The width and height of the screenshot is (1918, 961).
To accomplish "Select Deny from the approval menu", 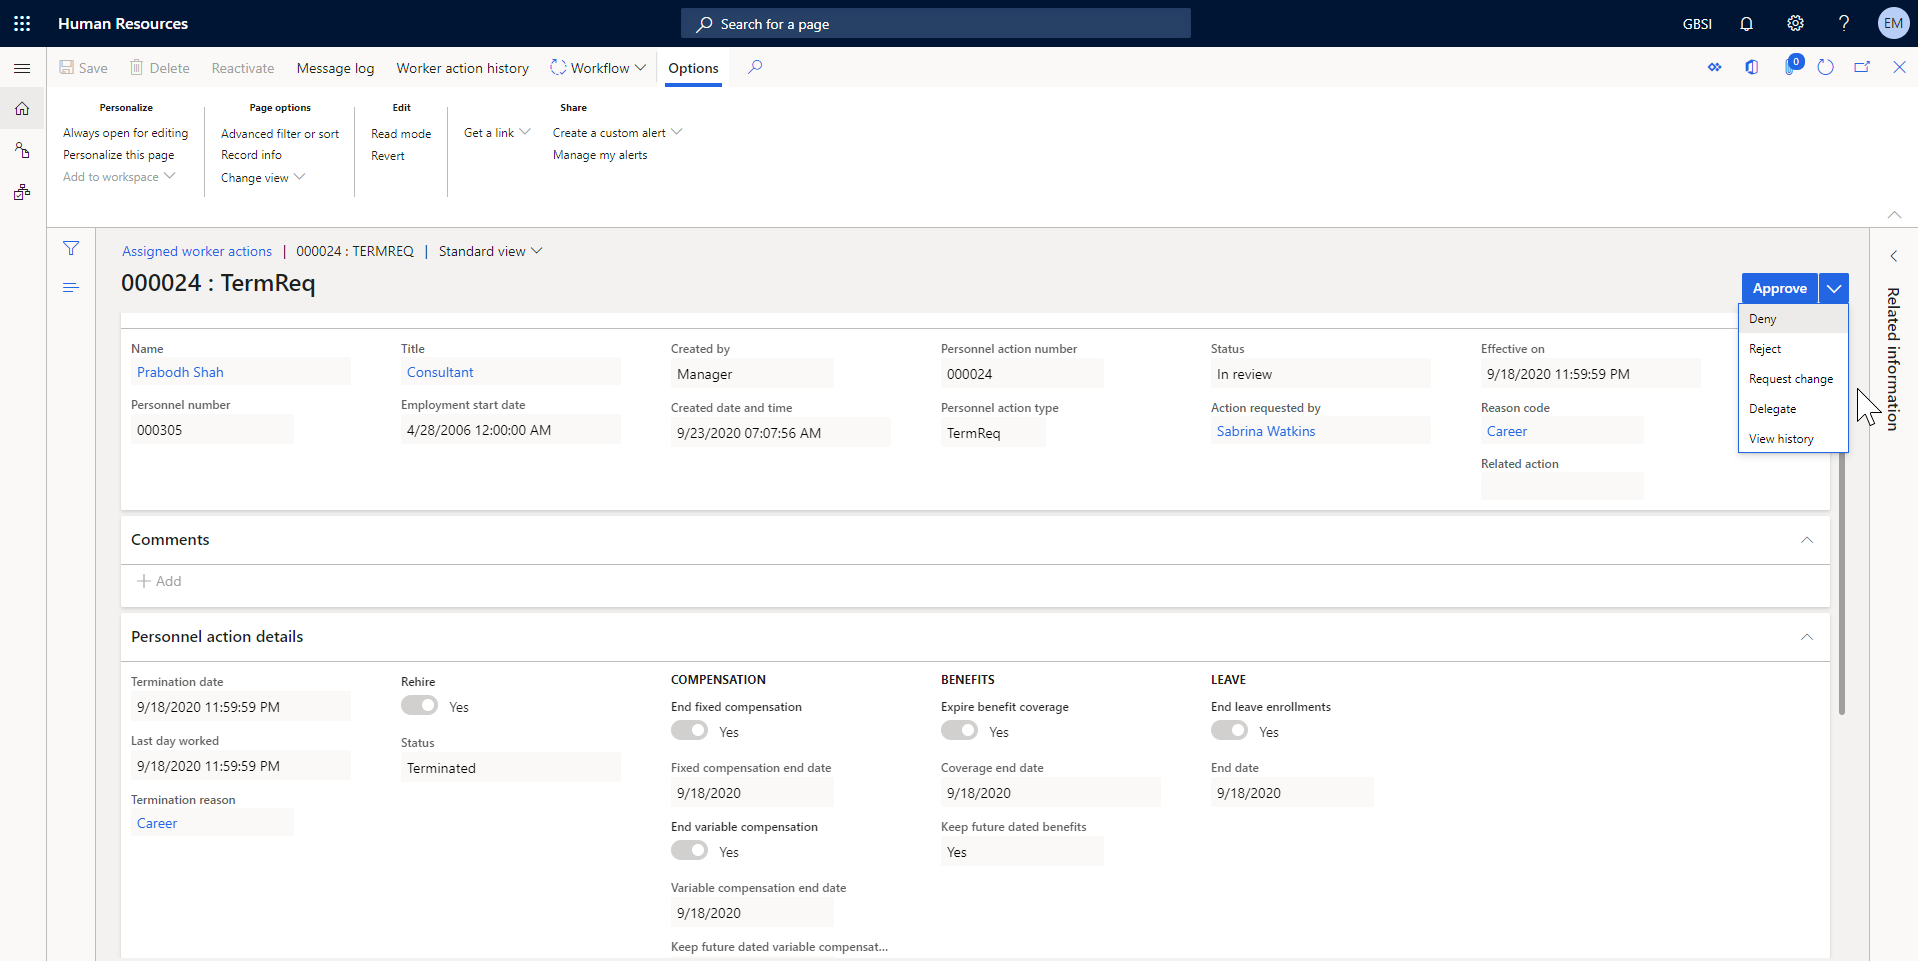I will click(x=1765, y=318).
